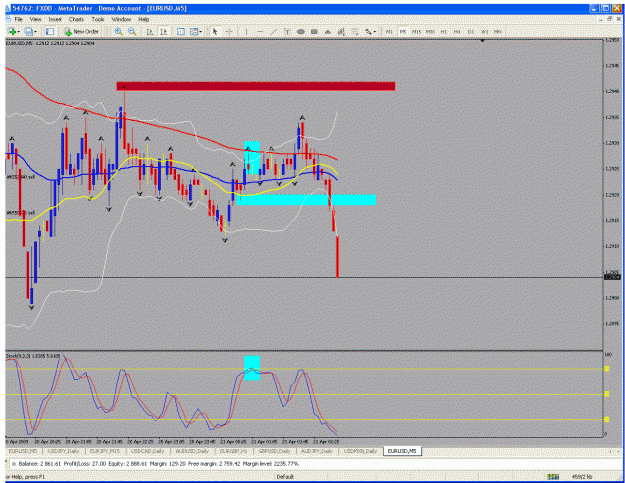This screenshot has width=625, height=483.
Task: Click the chart shift triangle marker
Action: coord(483,41)
